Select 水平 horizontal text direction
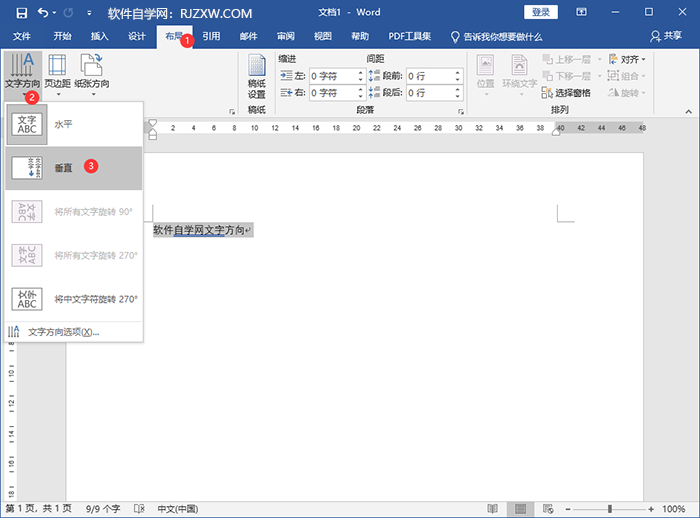This screenshot has width=700, height=518. point(74,125)
